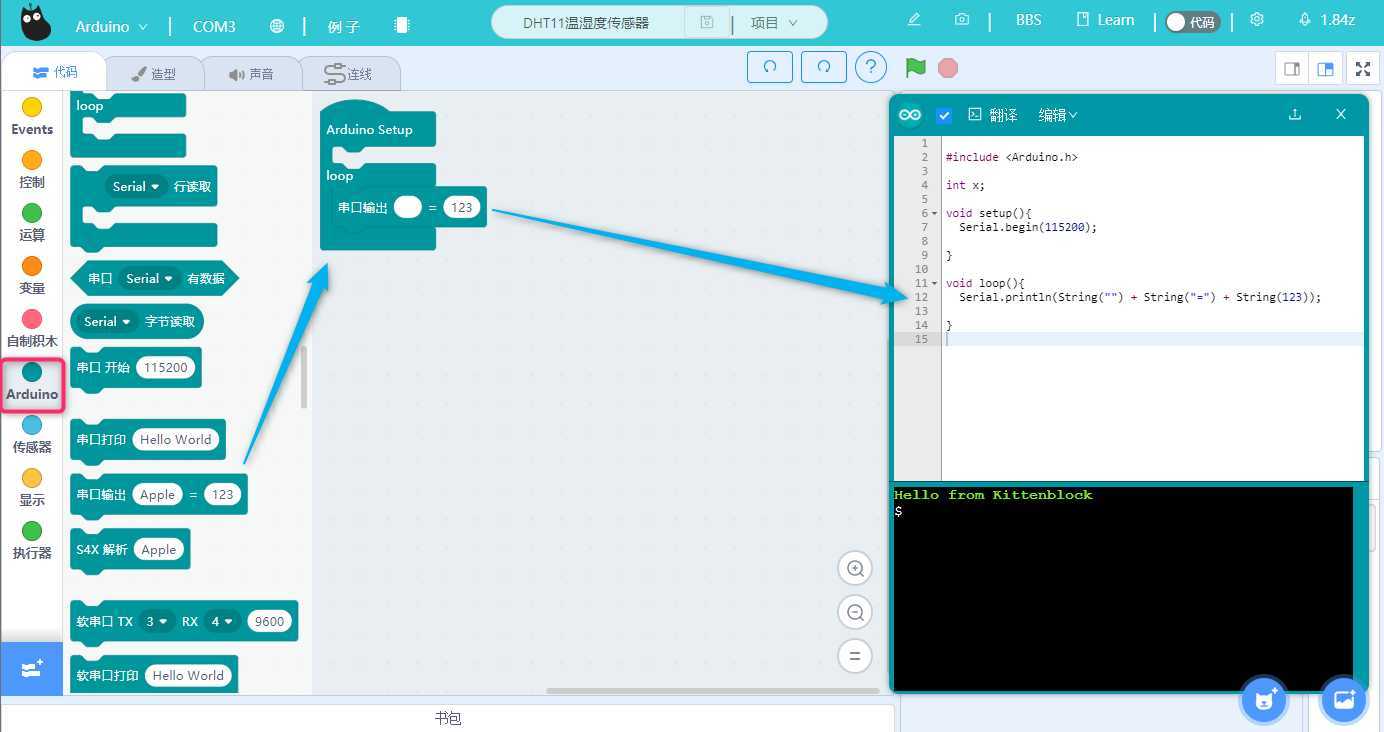Select the 自制积木 custom blocks category
The image size is (1384, 732).
tap(32, 329)
